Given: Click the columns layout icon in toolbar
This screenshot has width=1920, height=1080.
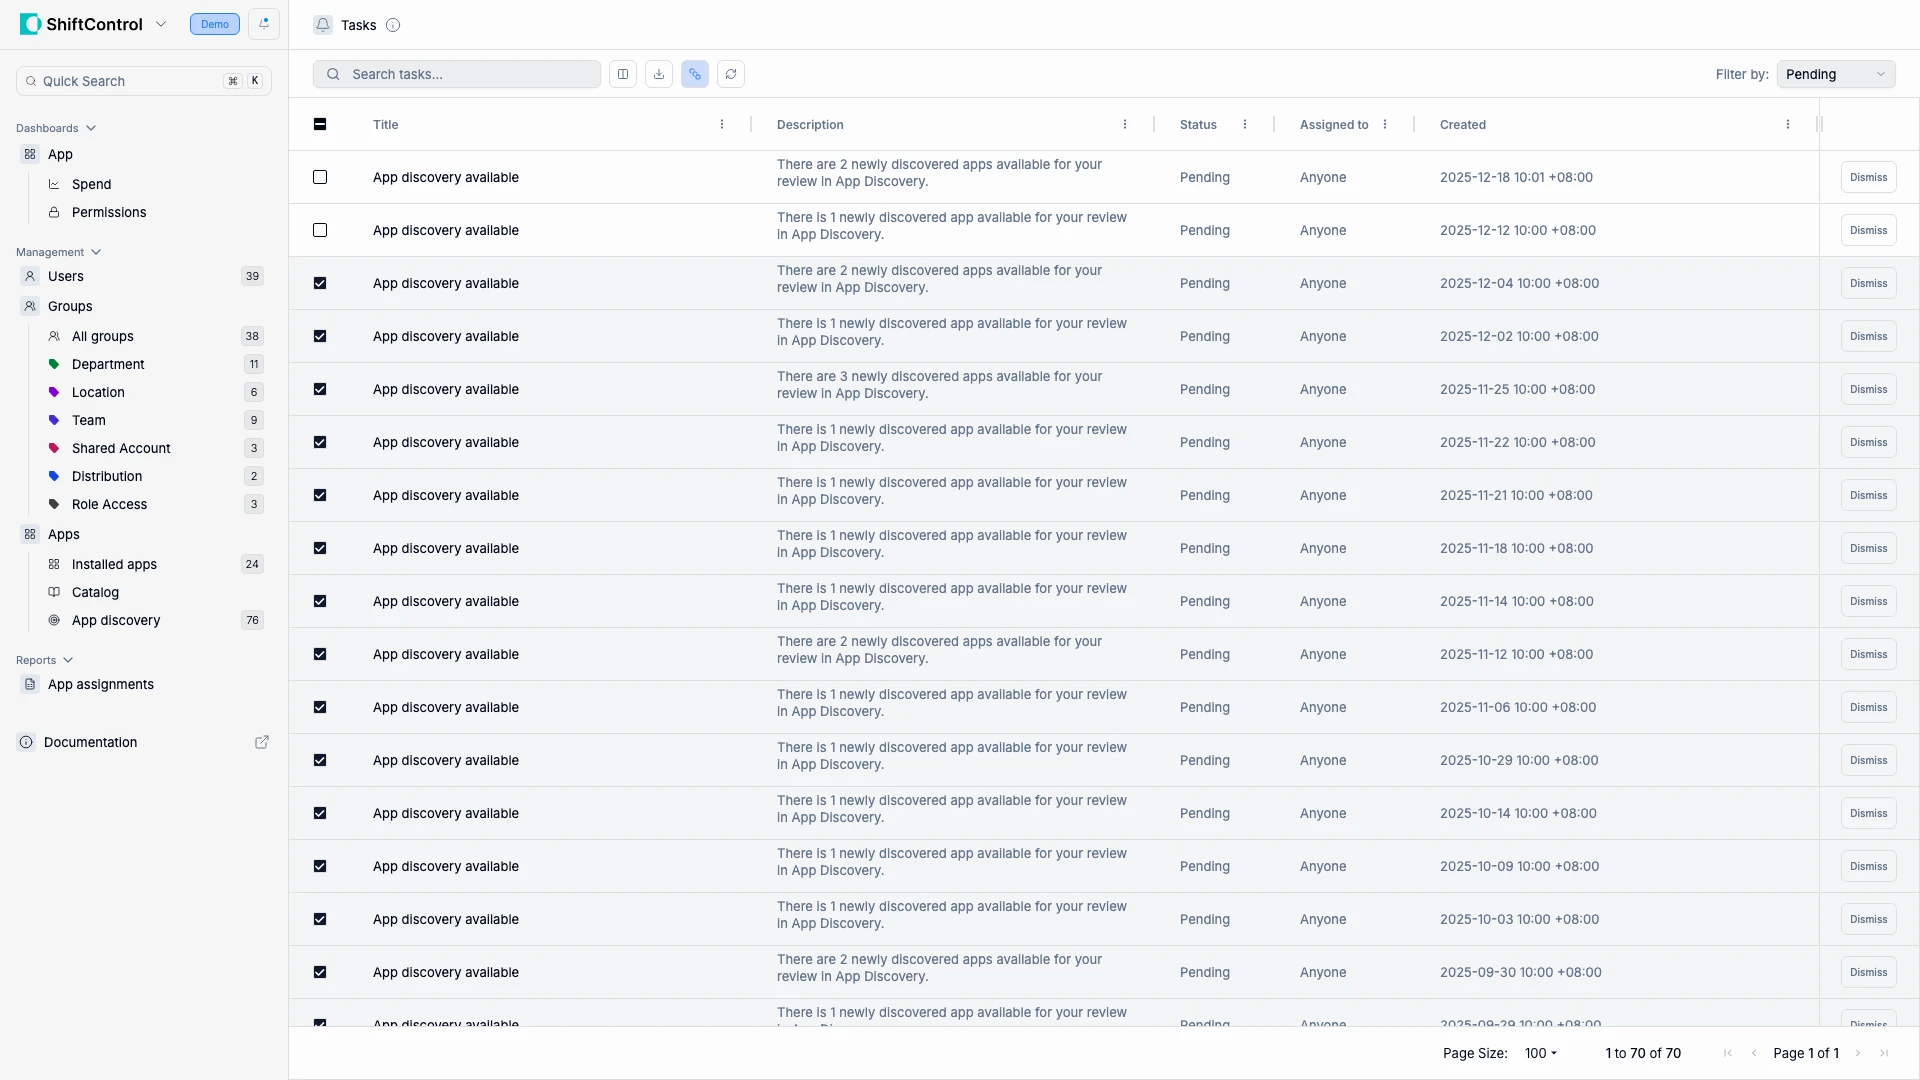Looking at the screenshot, I should 623,74.
